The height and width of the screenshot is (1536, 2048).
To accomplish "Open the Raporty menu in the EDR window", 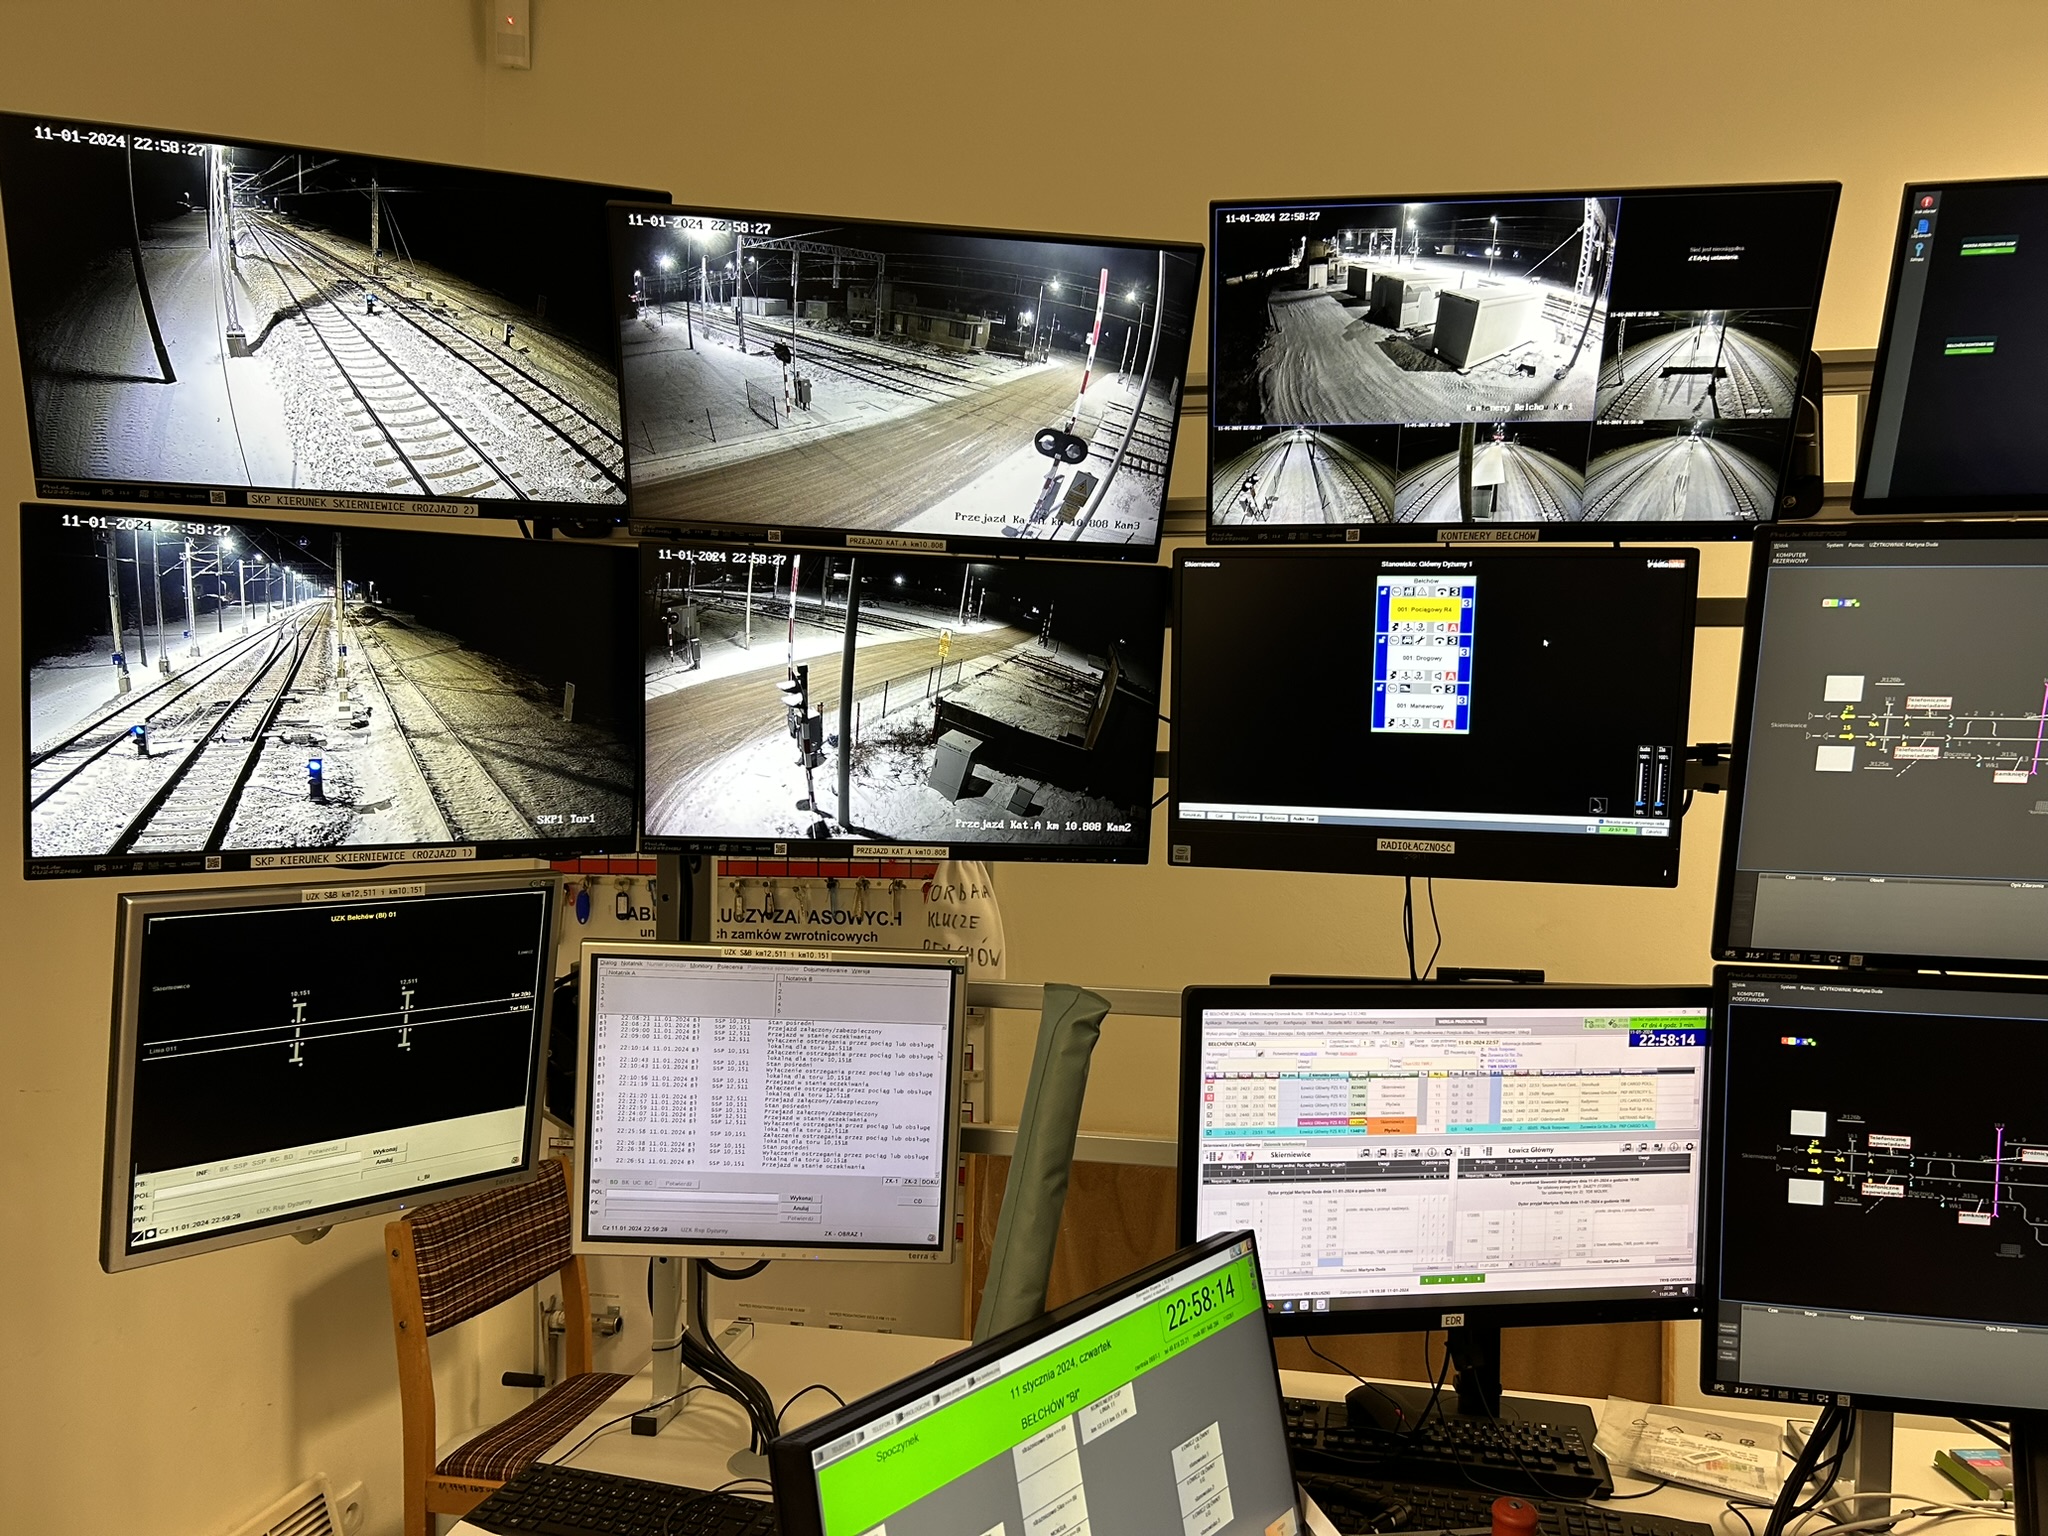I will pyautogui.click(x=1271, y=1022).
